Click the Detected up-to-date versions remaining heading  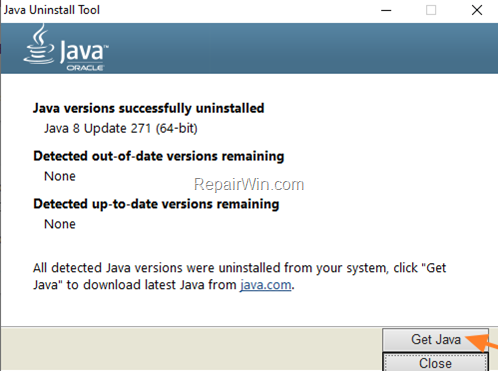coord(156,204)
